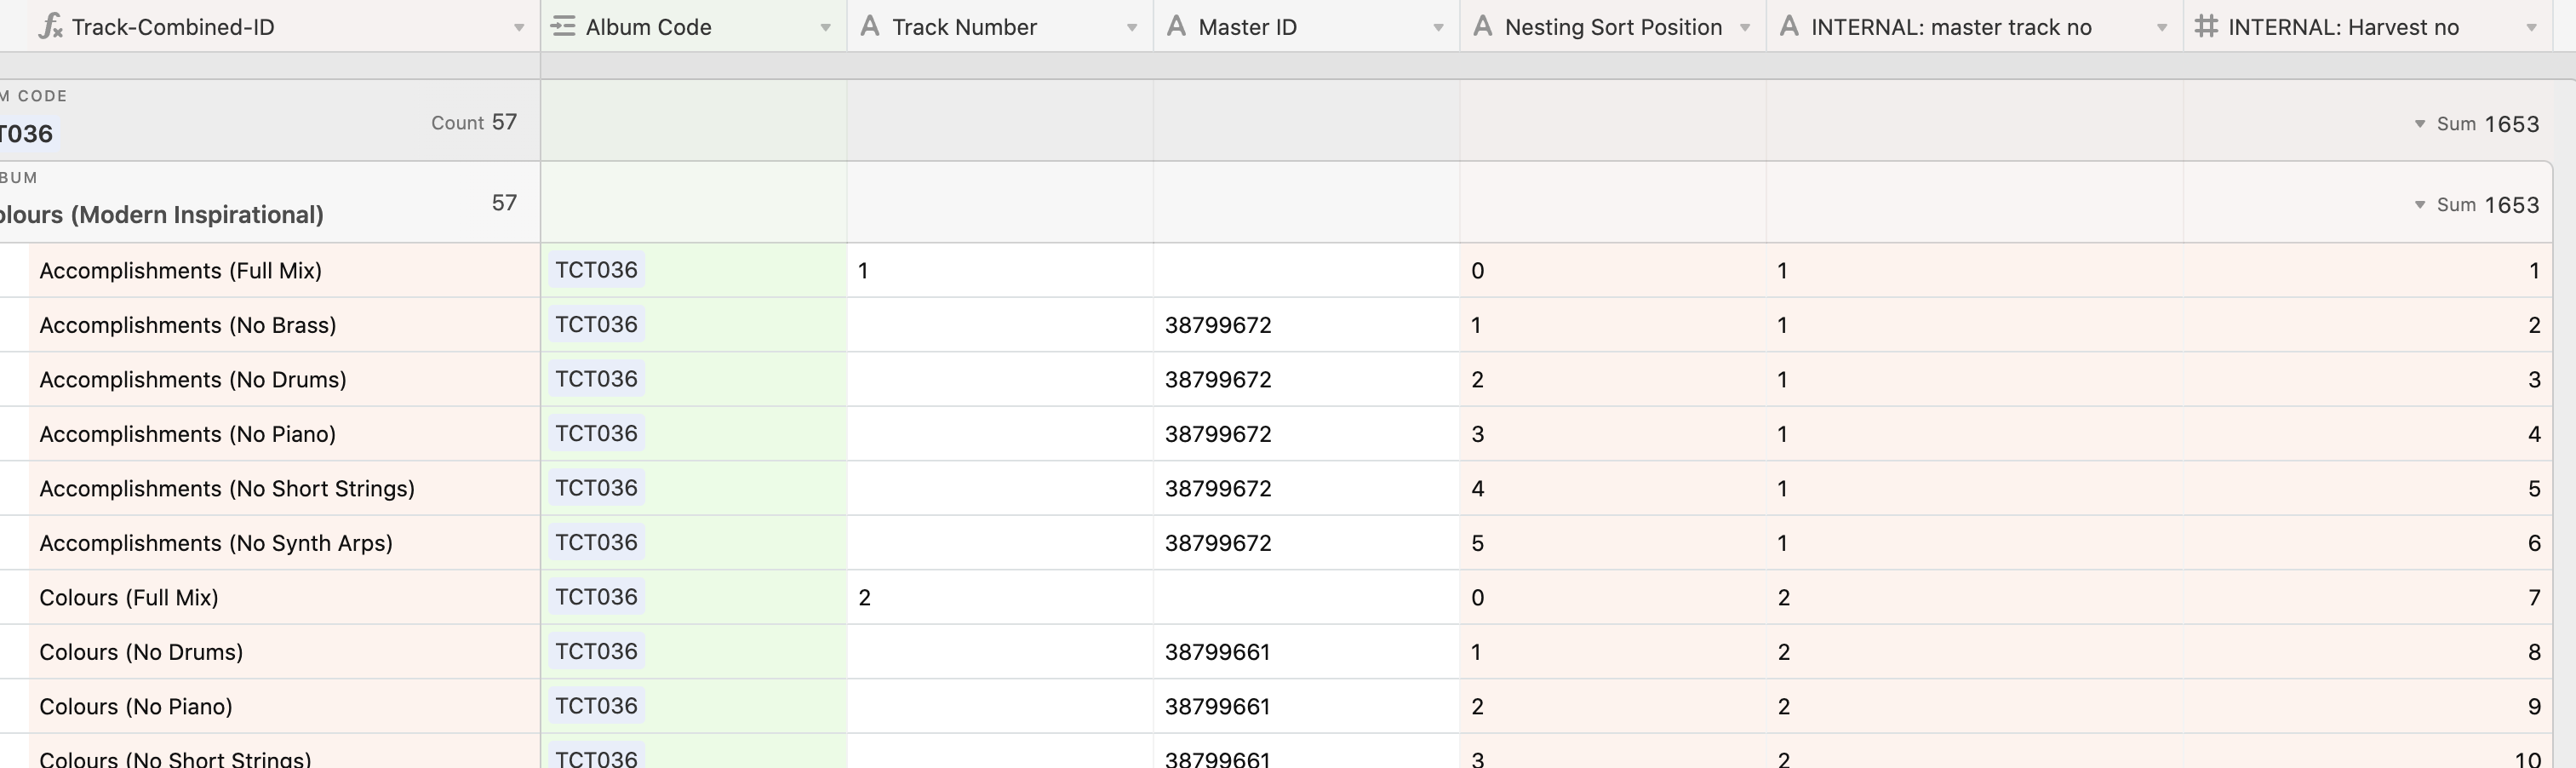This screenshot has height=768, width=2576.
Task: Click the formula icon beside Track-Combined-ID
Action: (x=50, y=27)
